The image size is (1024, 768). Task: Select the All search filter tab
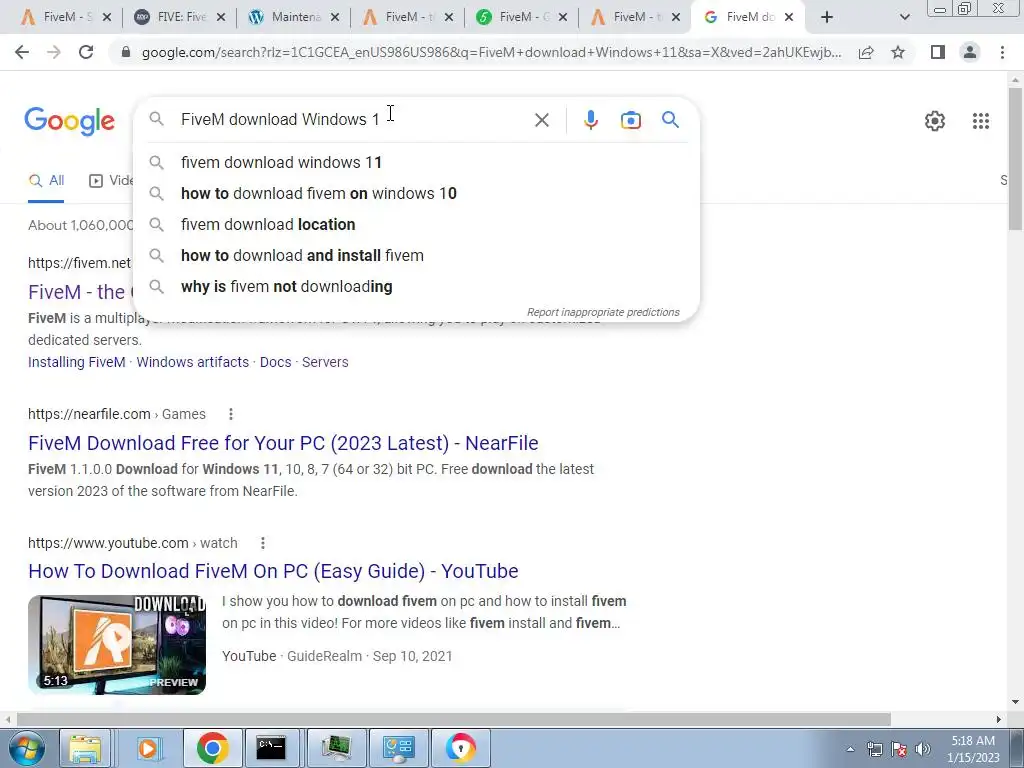click(x=46, y=181)
